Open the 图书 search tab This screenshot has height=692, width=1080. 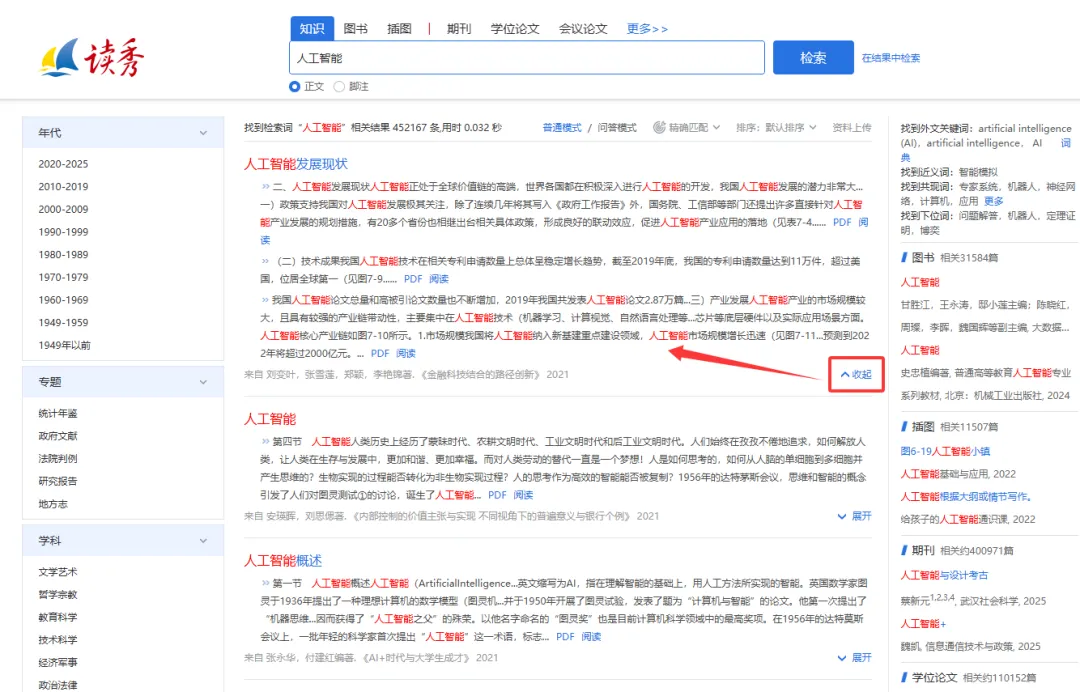click(x=355, y=29)
